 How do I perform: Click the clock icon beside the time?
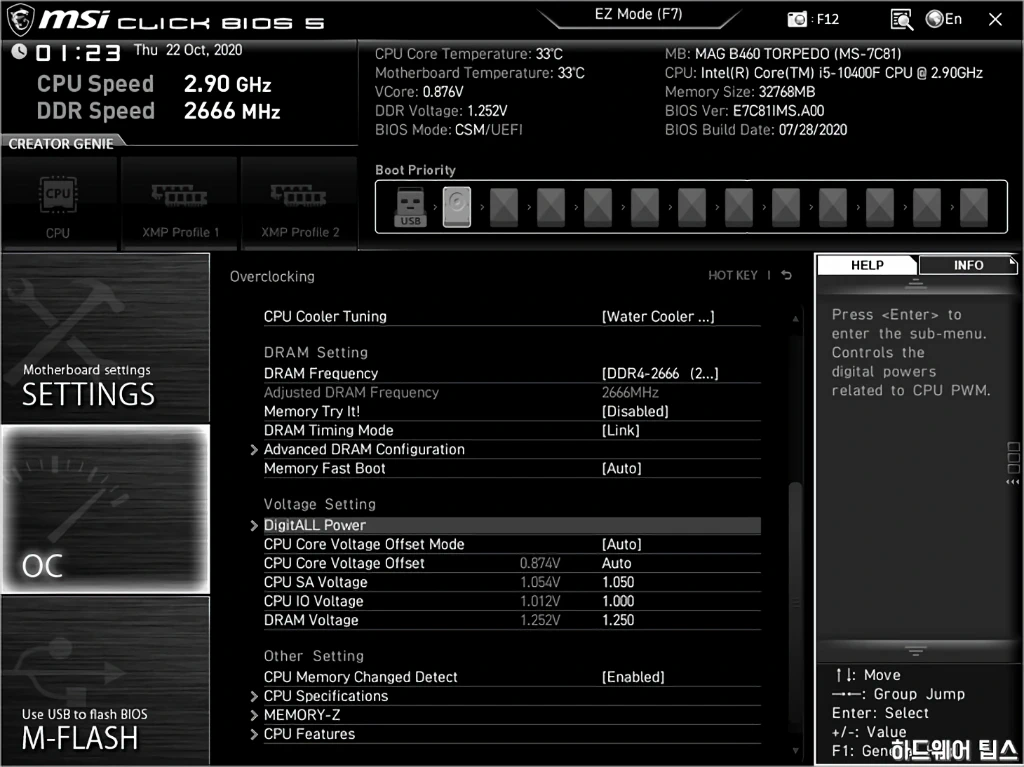19,51
